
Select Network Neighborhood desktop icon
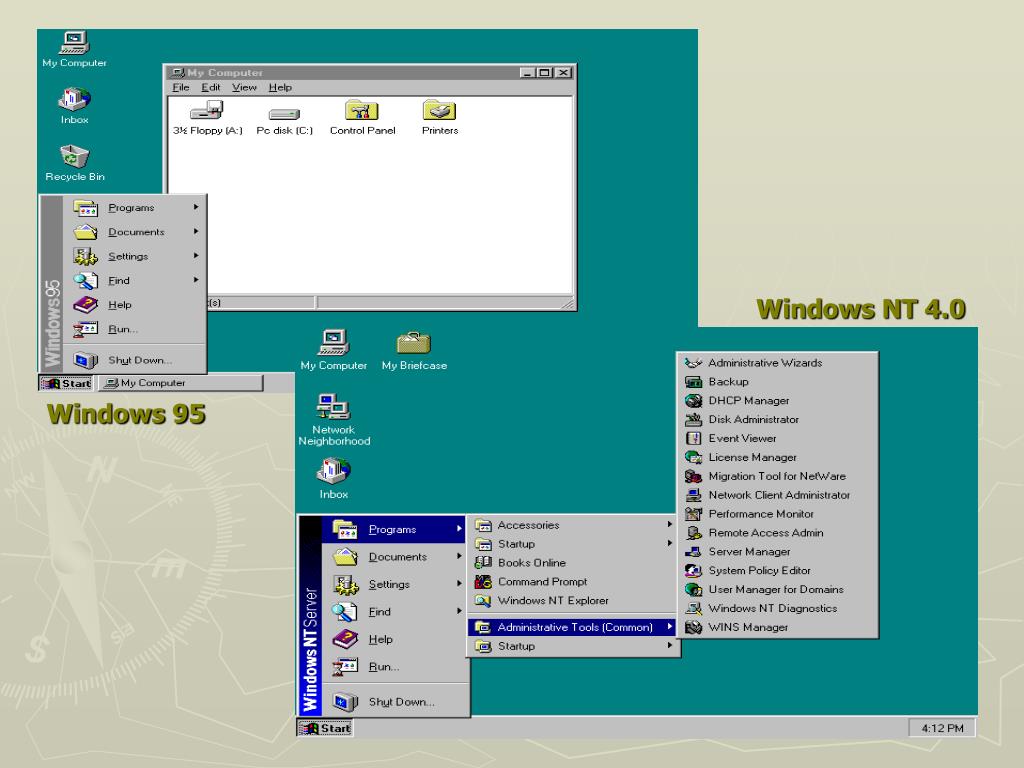[x=334, y=419]
